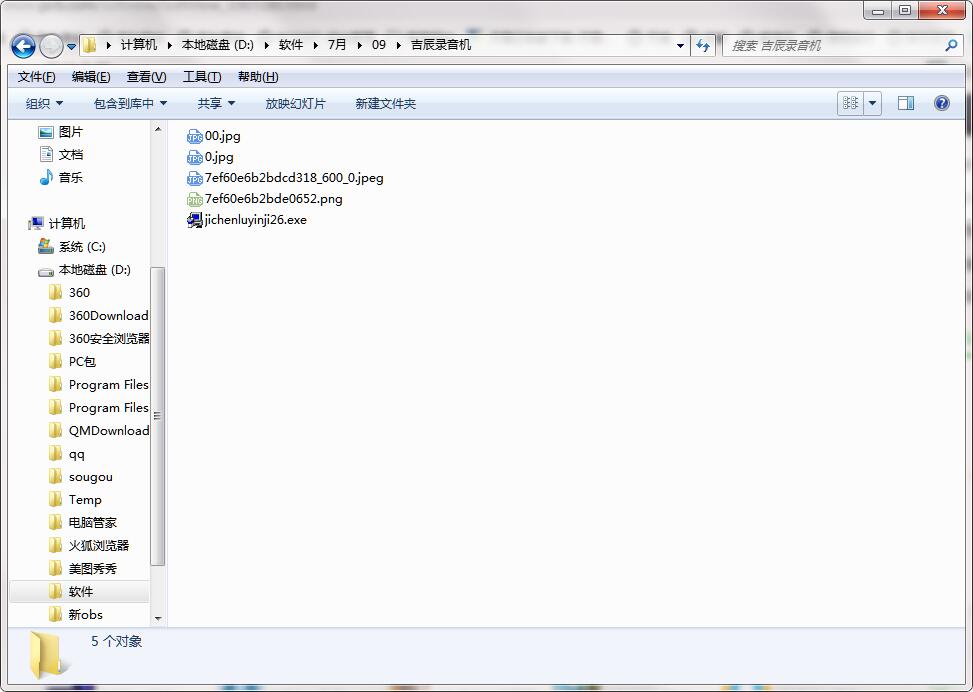Open the QMDownload folder
Viewport: 973px width, 692px height.
pos(98,431)
